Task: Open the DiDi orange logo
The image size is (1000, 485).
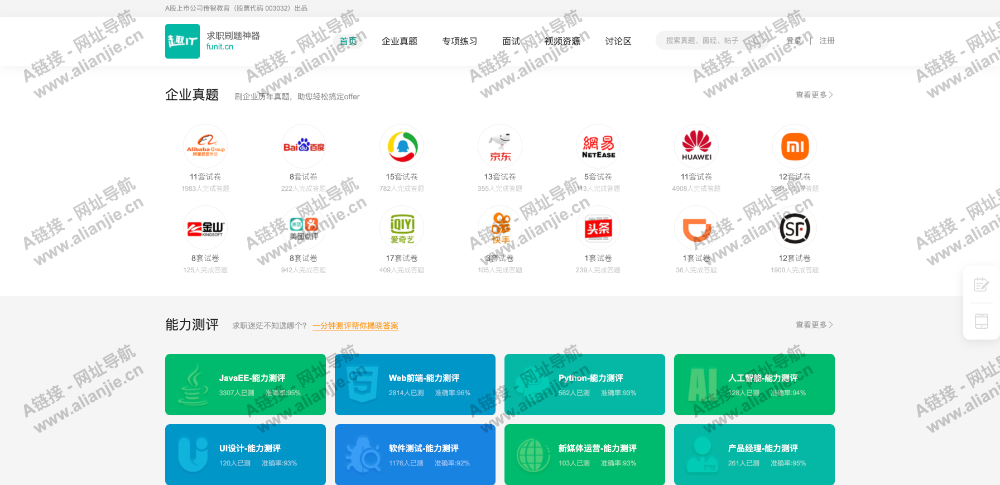Action: click(696, 228)
